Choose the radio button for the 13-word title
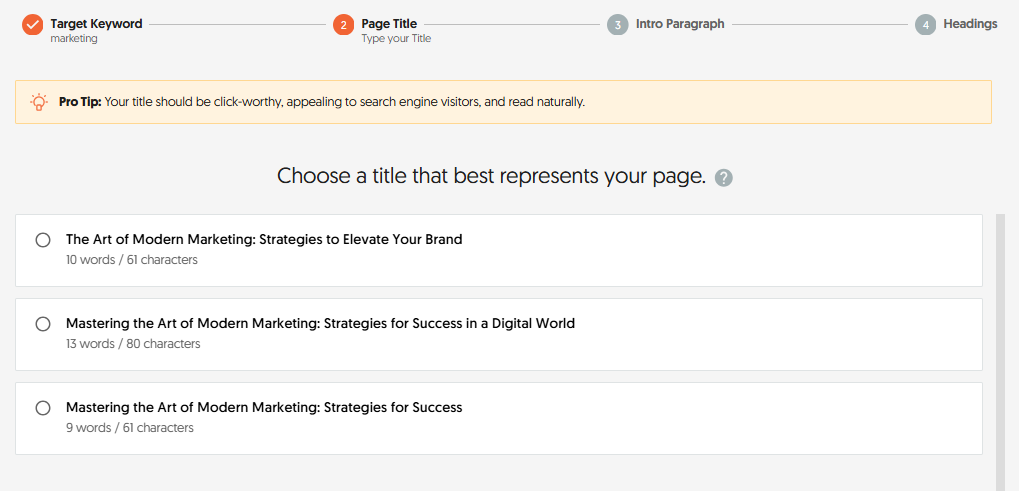Screen dimensions: 1019x491 [x=43, y=324]
